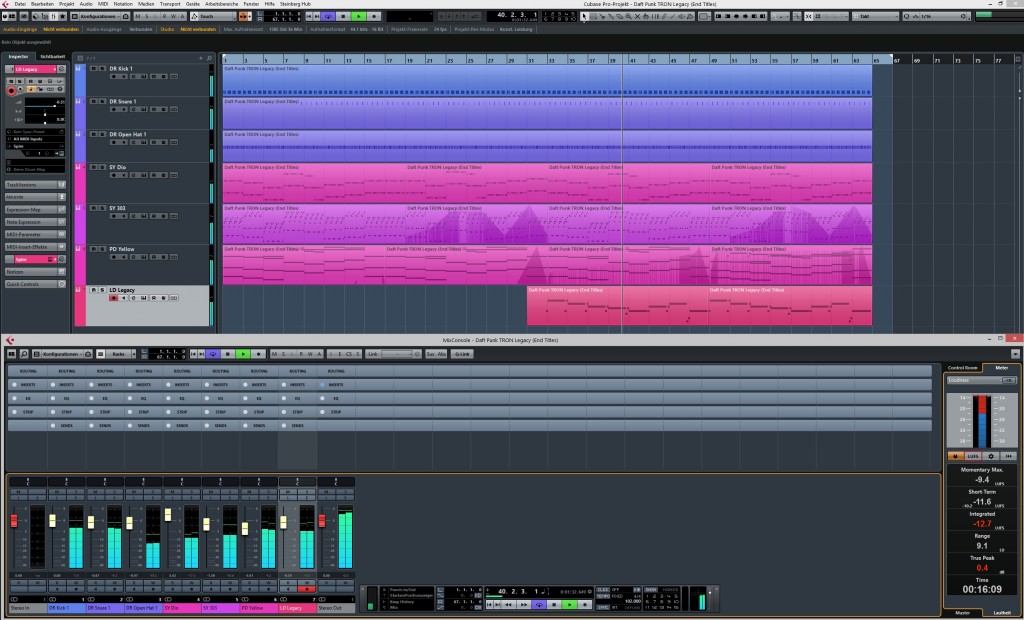
Task: Select the Mute X tool
Action: click(637, 16)
